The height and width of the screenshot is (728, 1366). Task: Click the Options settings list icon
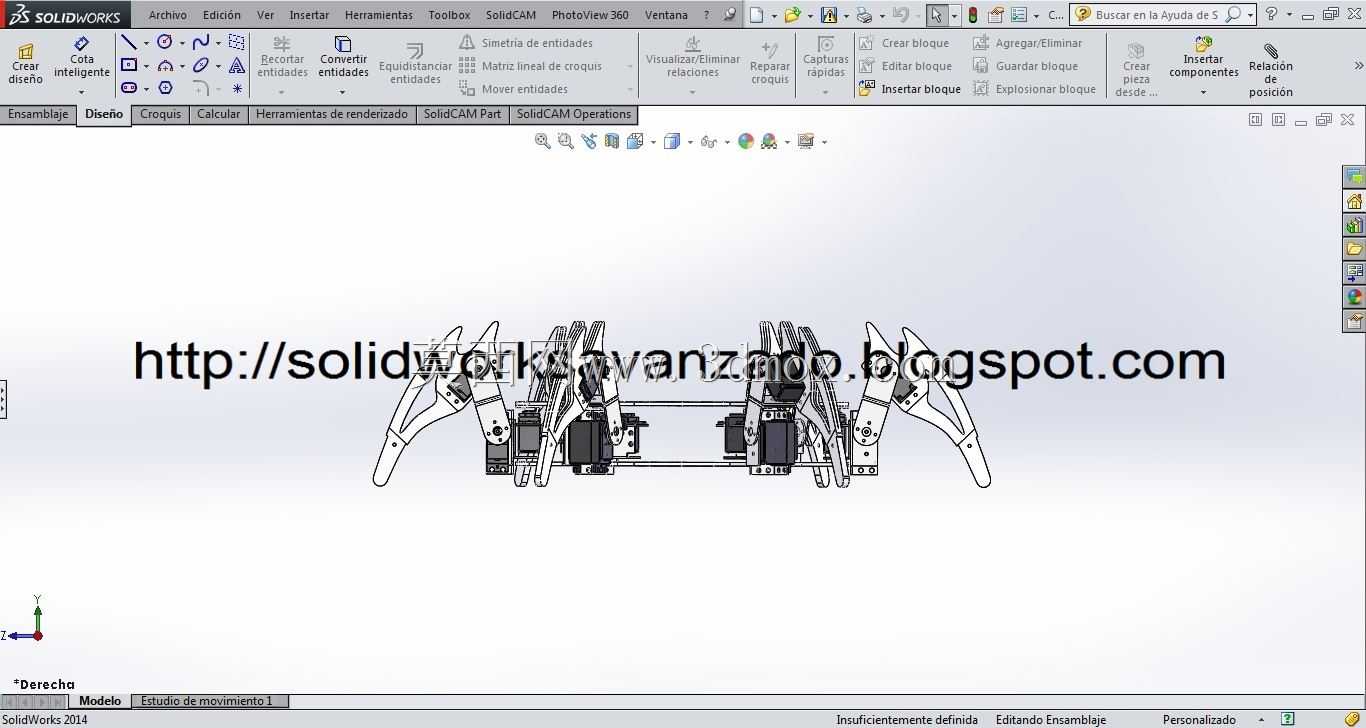click(x=1018, y=15)
